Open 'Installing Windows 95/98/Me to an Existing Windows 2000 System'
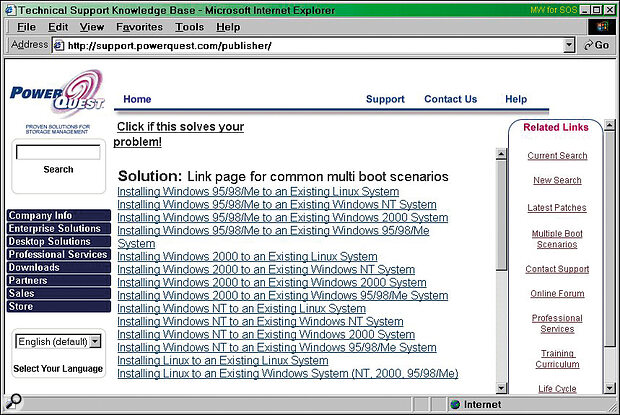Viewport: 620px width, 415px height. tap(283, 218)
